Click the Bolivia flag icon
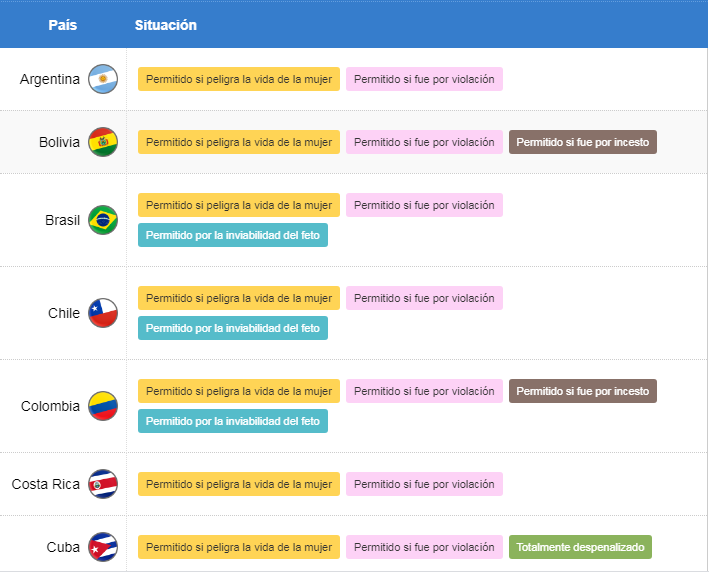This screenshot has width=709, height=576. pyautogui.click(x=103, y=142)
